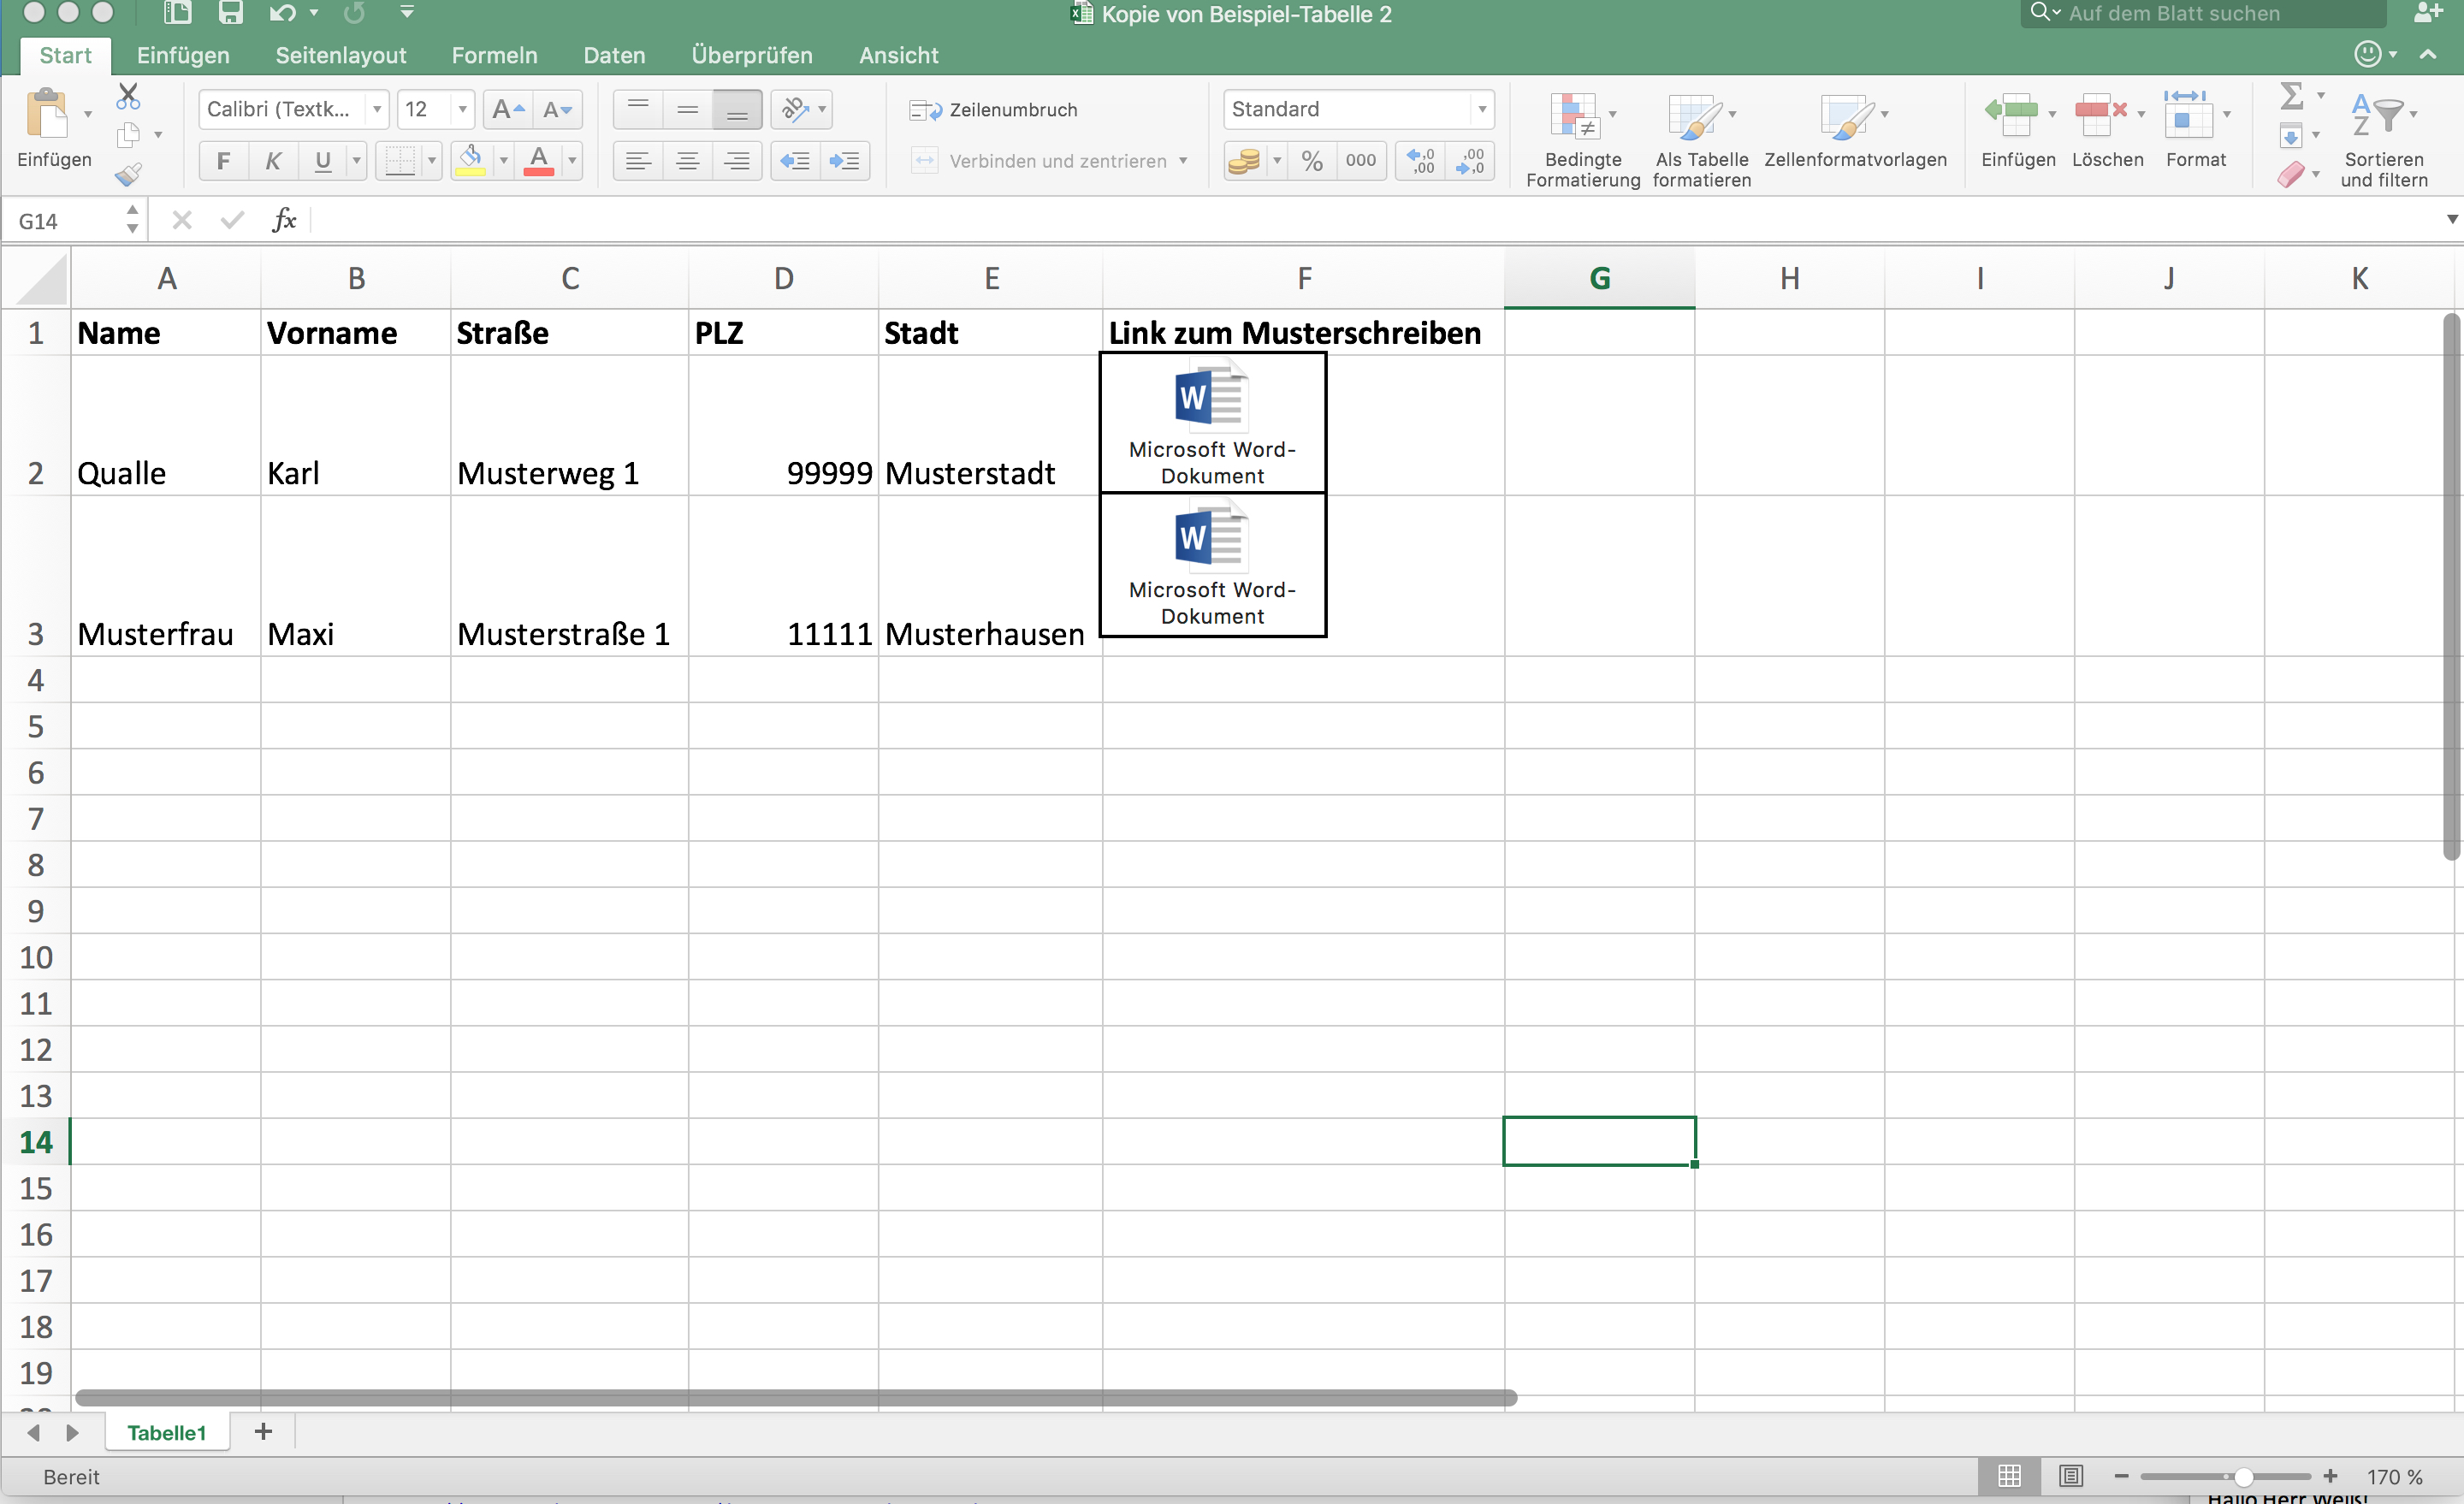This screenshot has width=2464, height=1504.
Task: Increase decimal places
Action: pyautogui.click(x=1419, y=160)
